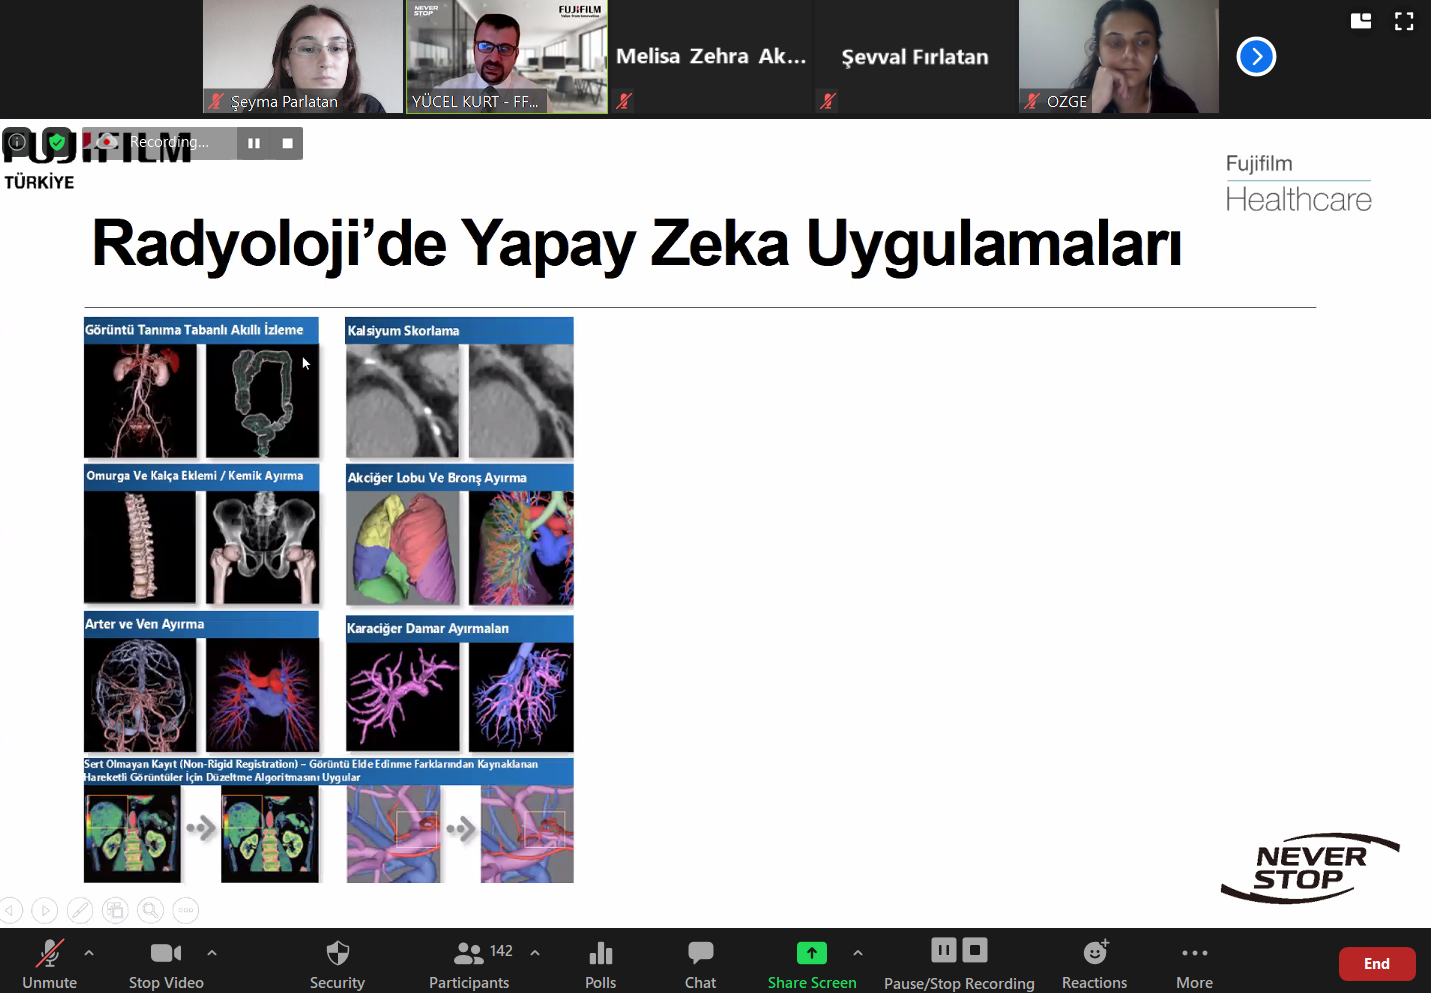Open the meeting information icon
This screenshot has height=993, width=1432.
pyautogui.click(x=17, y=142)
